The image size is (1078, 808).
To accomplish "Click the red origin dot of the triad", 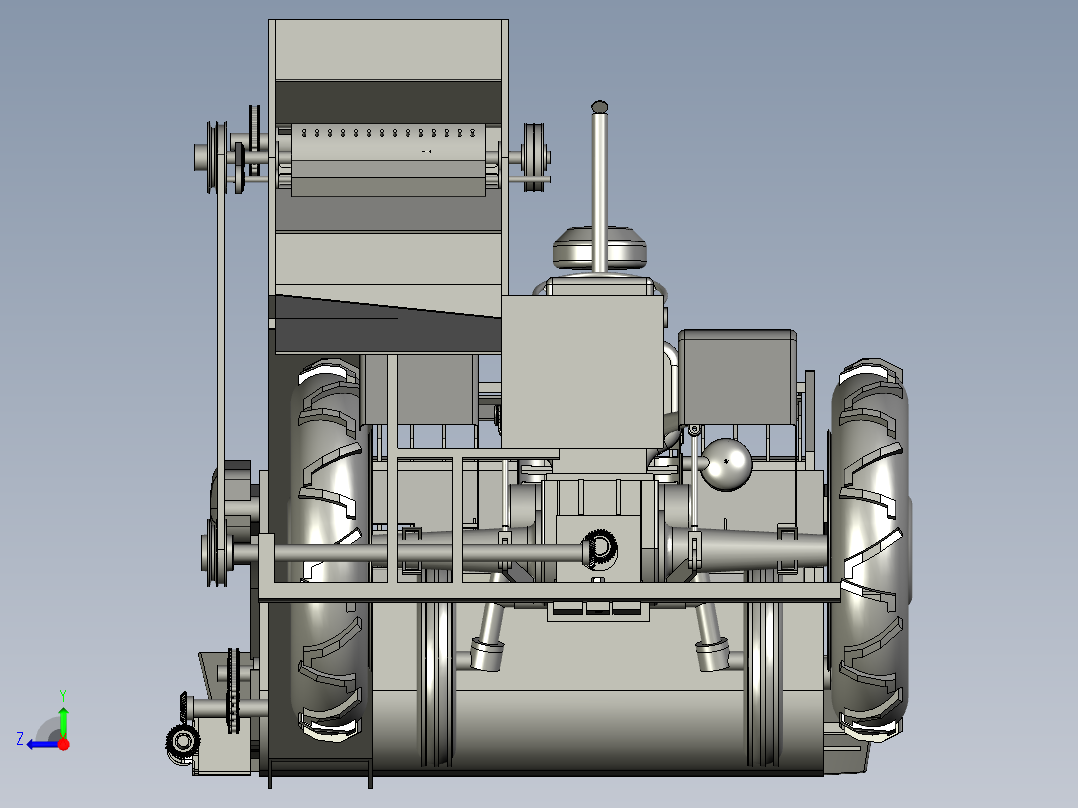I will coord(64,744).
